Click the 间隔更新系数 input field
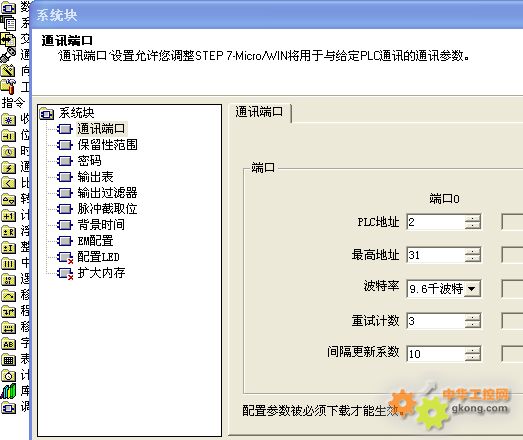This screenshot has width=523, height=440. point(436,354)
